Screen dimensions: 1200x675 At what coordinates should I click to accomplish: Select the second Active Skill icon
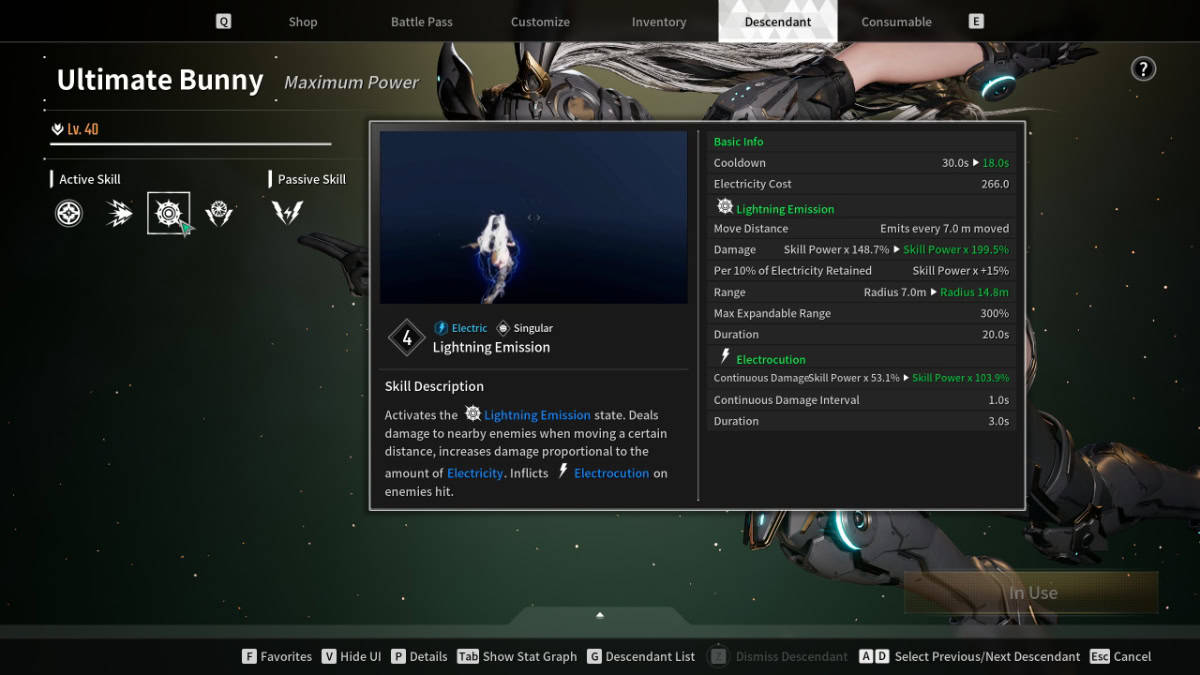[x=118, y=212]
